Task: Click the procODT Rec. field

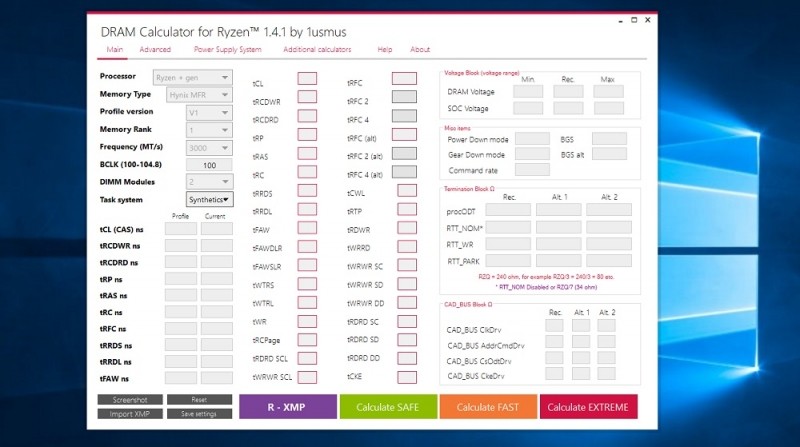Action: tap(508, 210)
